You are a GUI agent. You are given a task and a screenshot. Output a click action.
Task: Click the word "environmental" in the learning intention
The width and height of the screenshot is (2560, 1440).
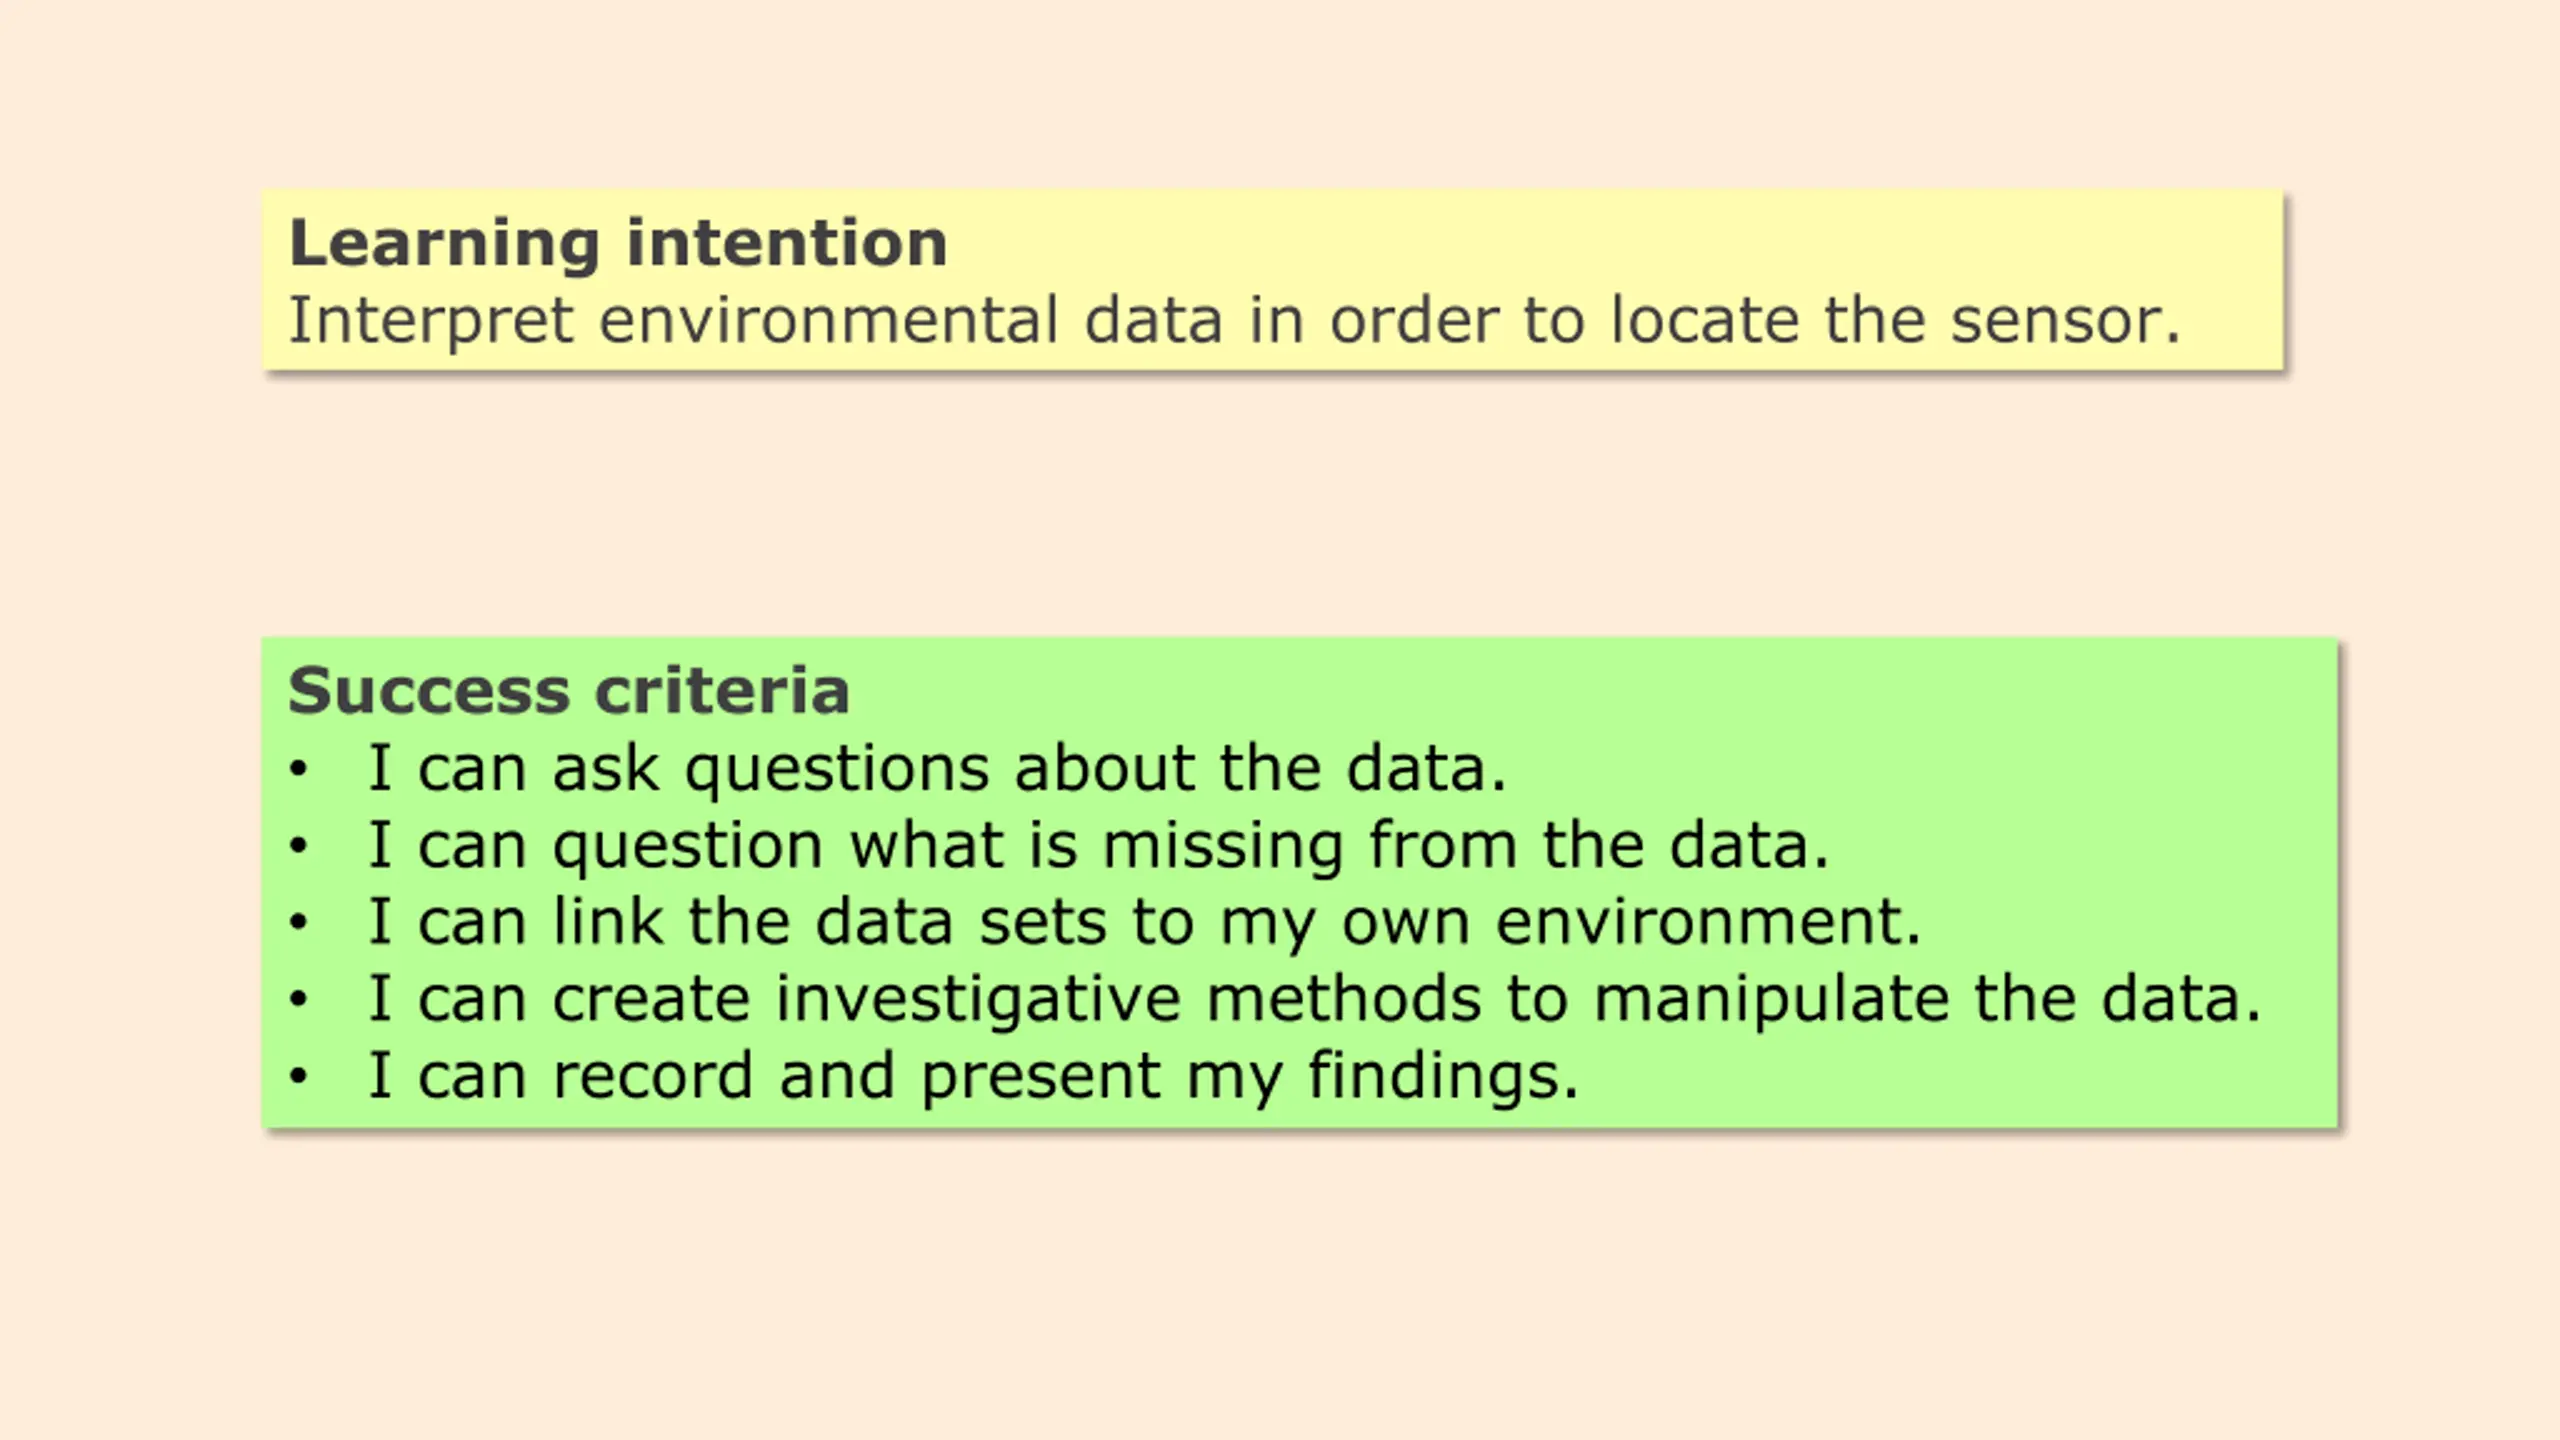click(x=829, y=321)
